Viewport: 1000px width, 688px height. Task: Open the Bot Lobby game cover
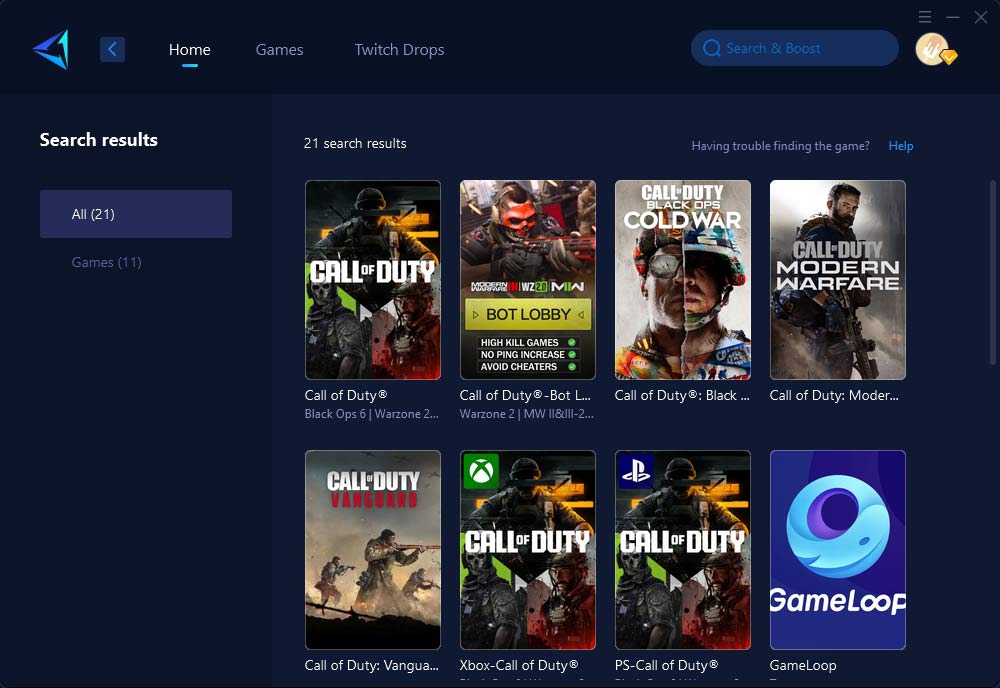pyautogui.click(x=527, y=280)
